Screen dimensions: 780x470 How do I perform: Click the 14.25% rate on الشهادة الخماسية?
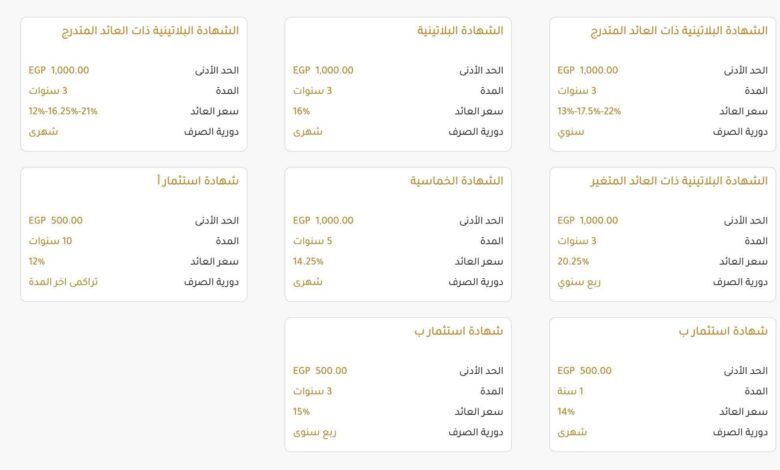pos(308,261)
